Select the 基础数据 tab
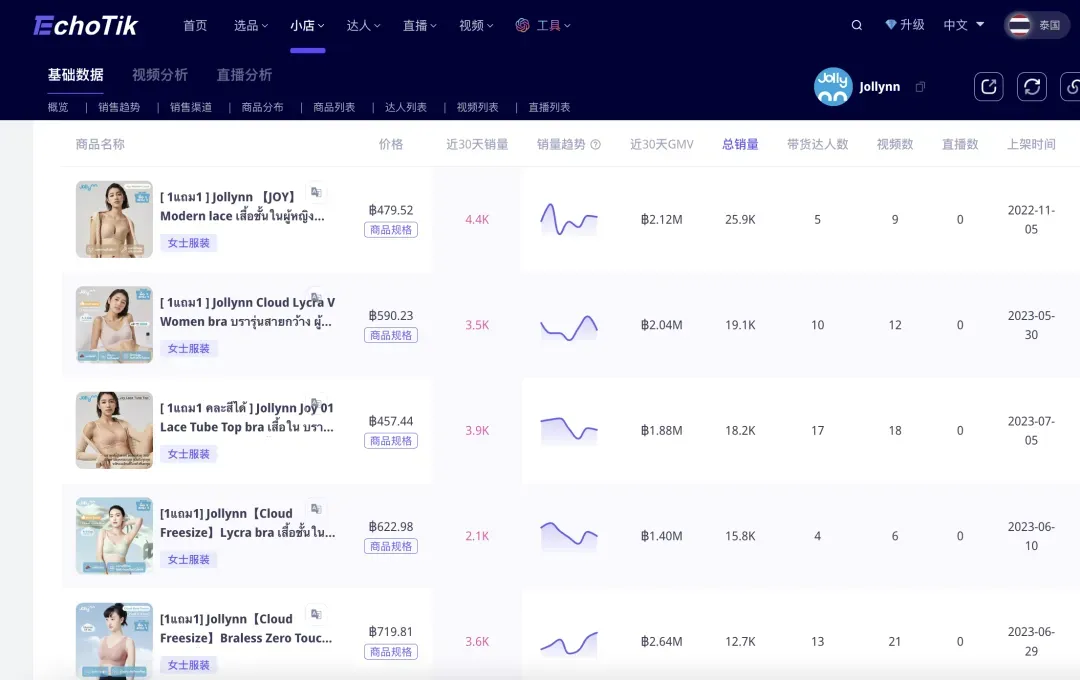The image size is (1080, 680). [x=76, y=74]
